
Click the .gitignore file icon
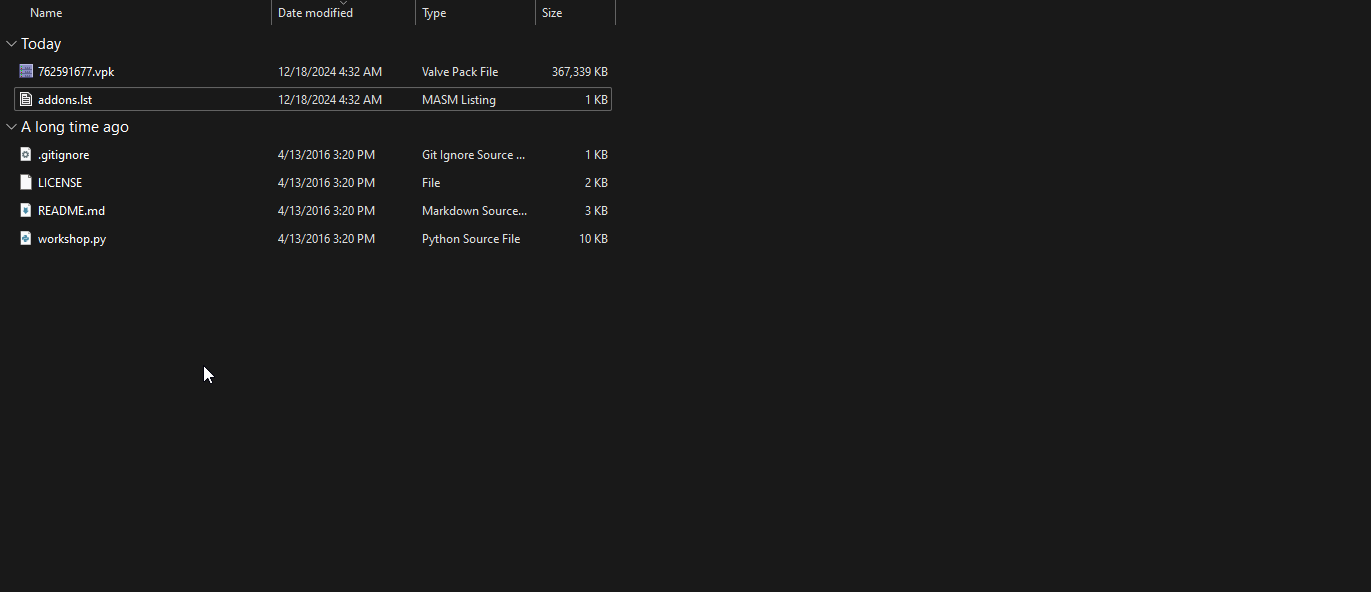pyautogui.click(x=26, y=154)
